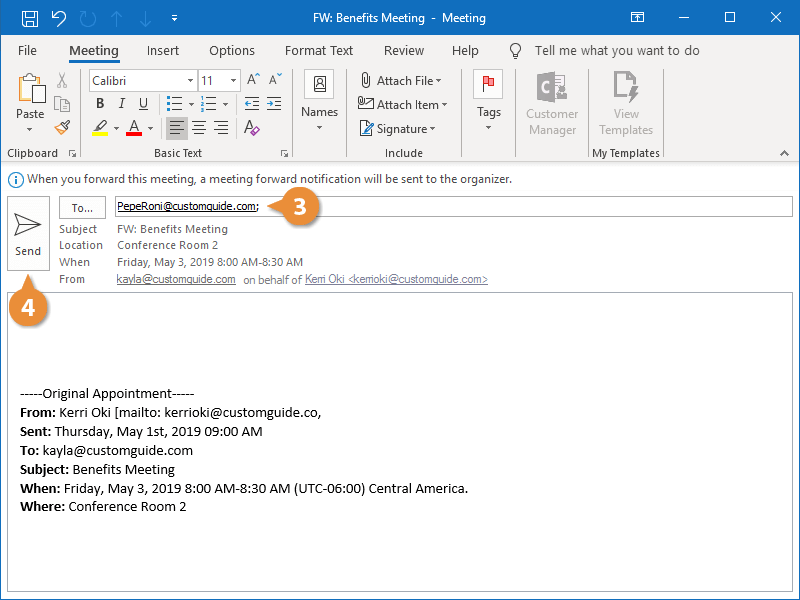The width and height of the screenshot is (800, 600).
Task: Click the Send button
Action: pos(28,232)
